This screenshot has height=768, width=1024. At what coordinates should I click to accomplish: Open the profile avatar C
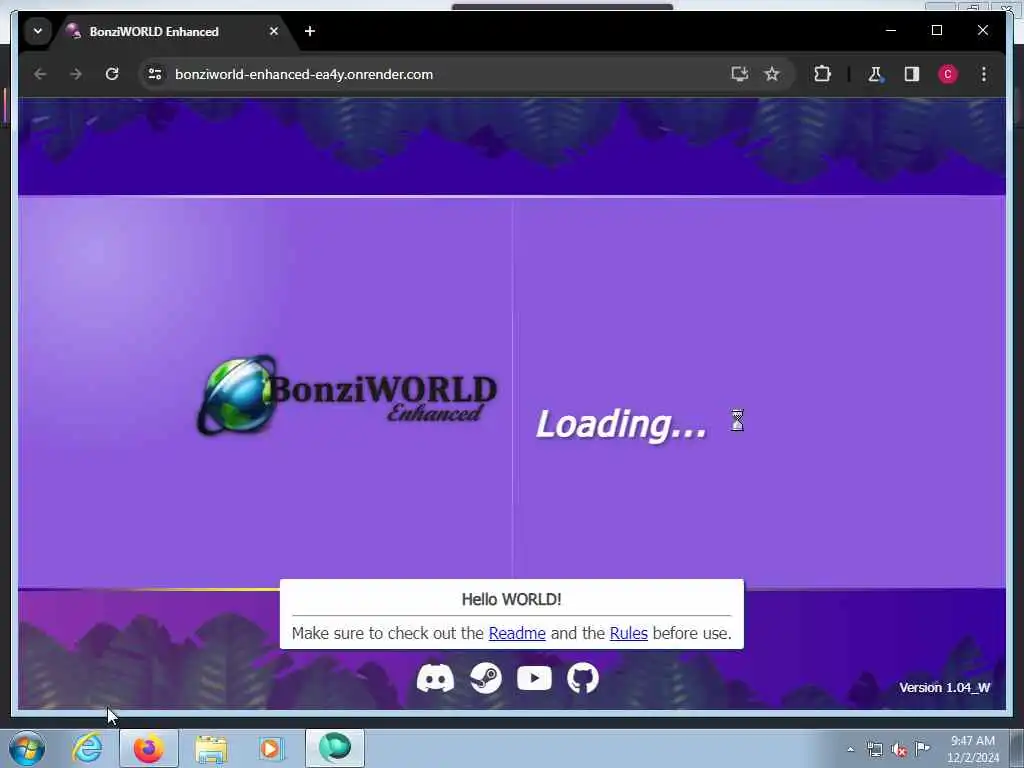(x=948, y=74)
